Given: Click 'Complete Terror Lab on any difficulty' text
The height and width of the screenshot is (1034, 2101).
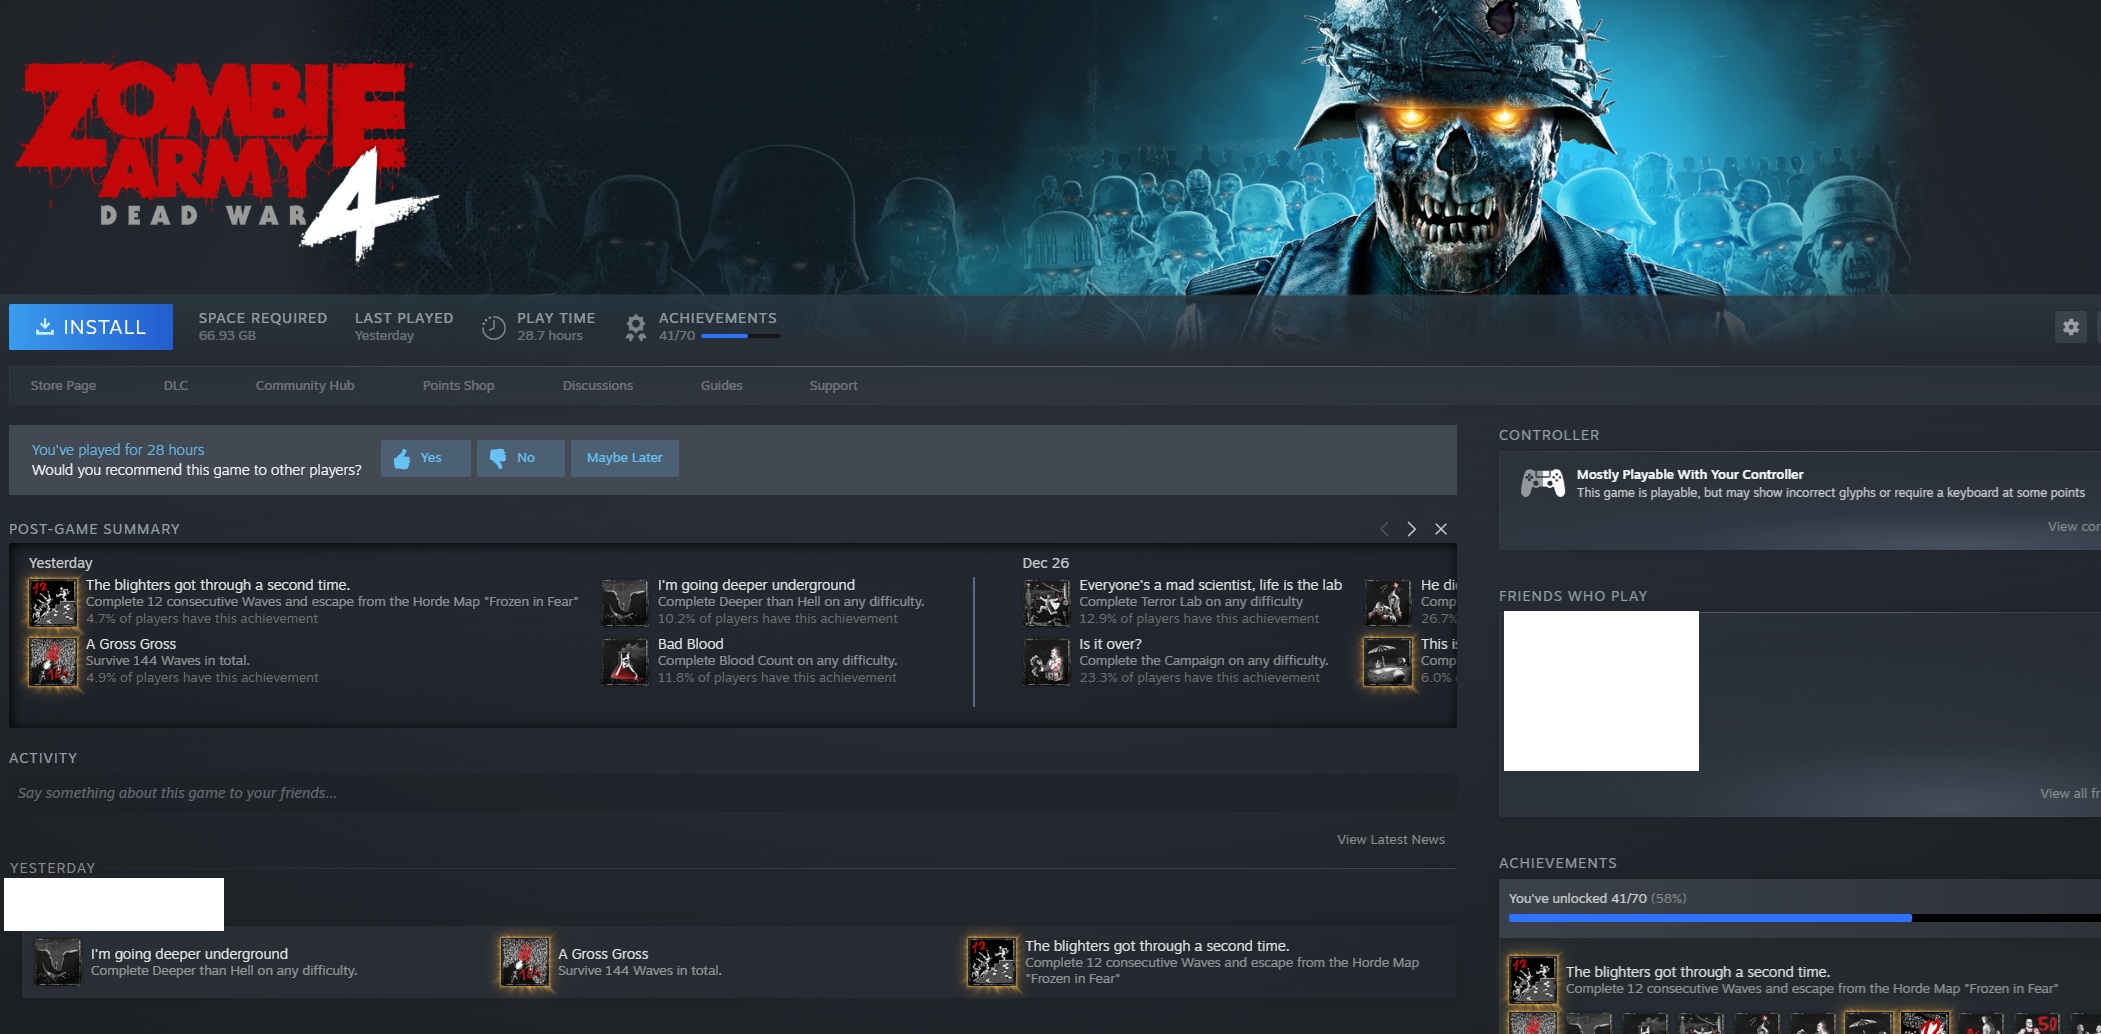Looking at the screenshot, I should tap(1191, 602).
